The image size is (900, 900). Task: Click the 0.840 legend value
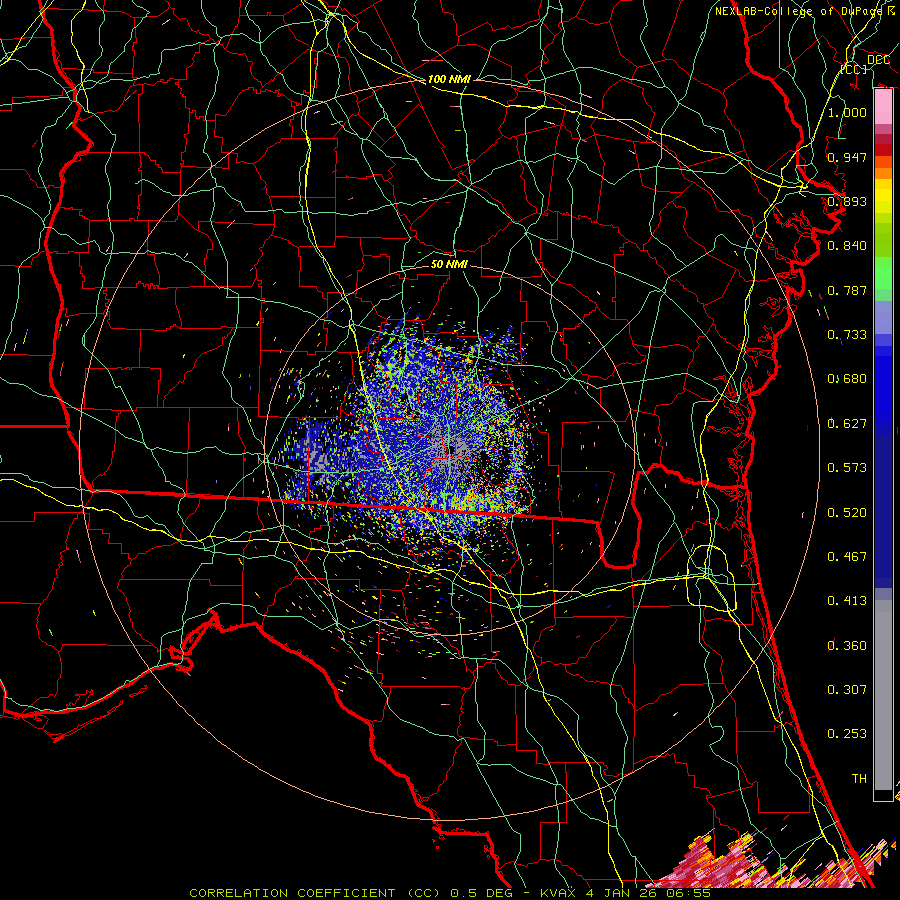[847, 246]
